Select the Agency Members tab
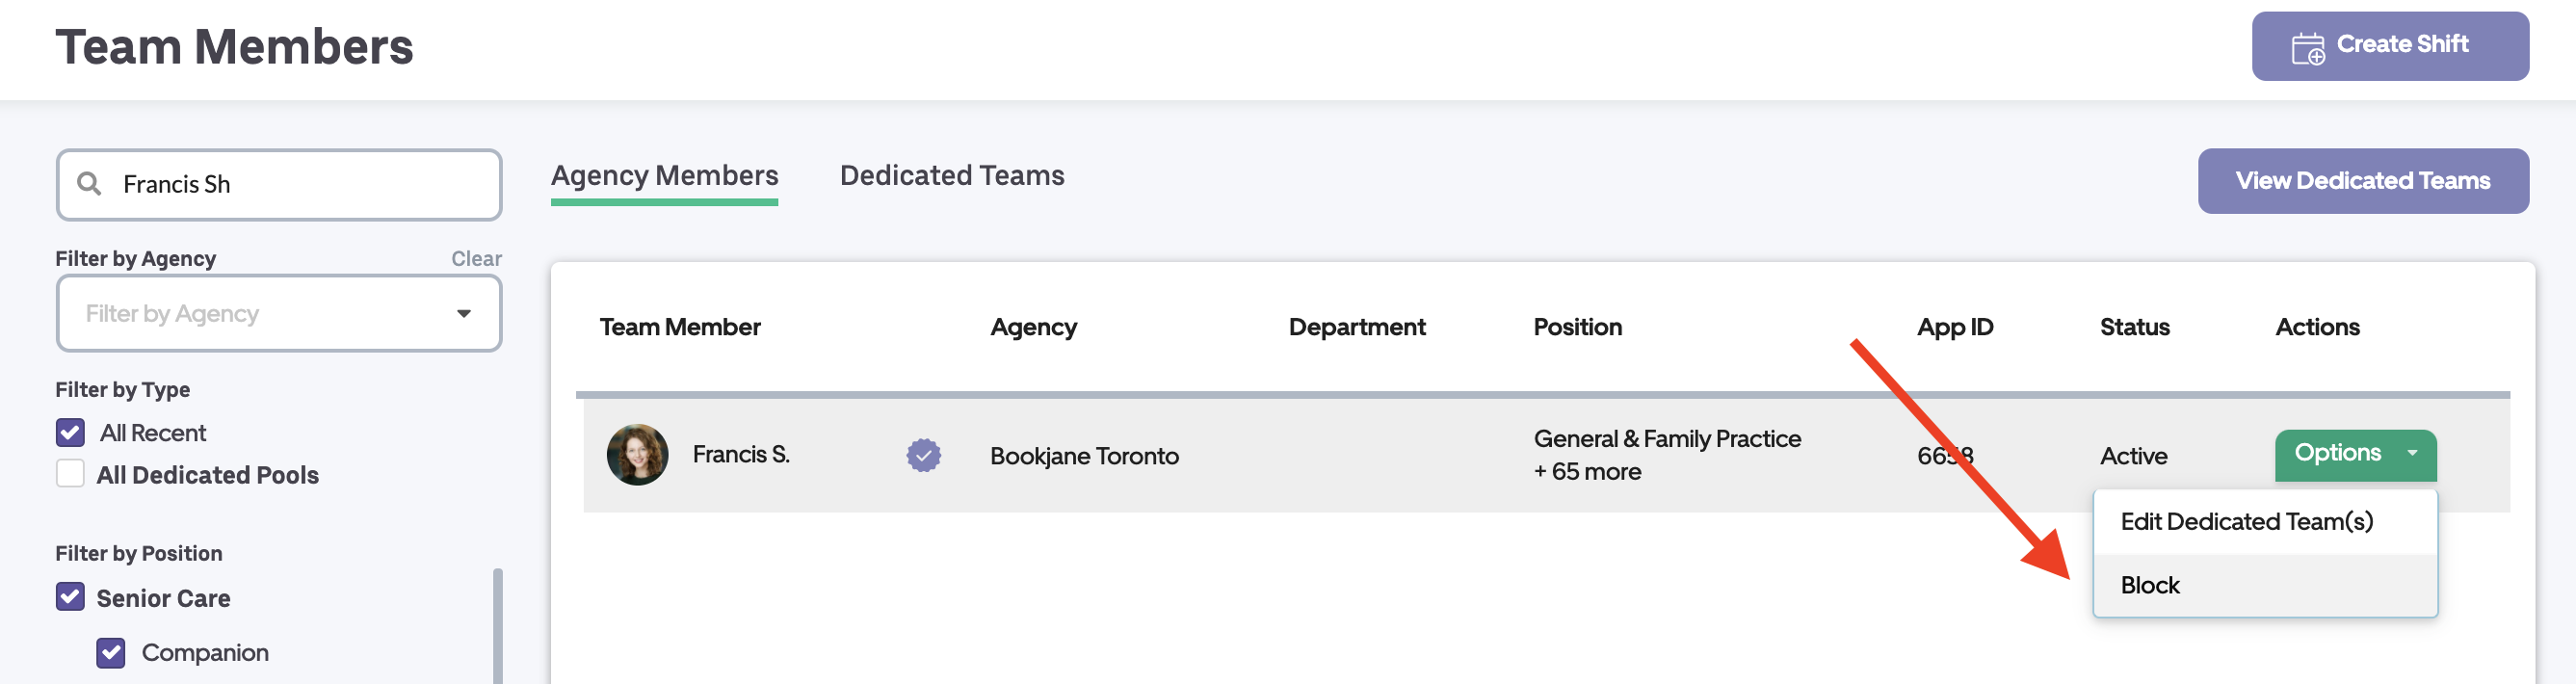2576x684 pixels. (664, 176)
